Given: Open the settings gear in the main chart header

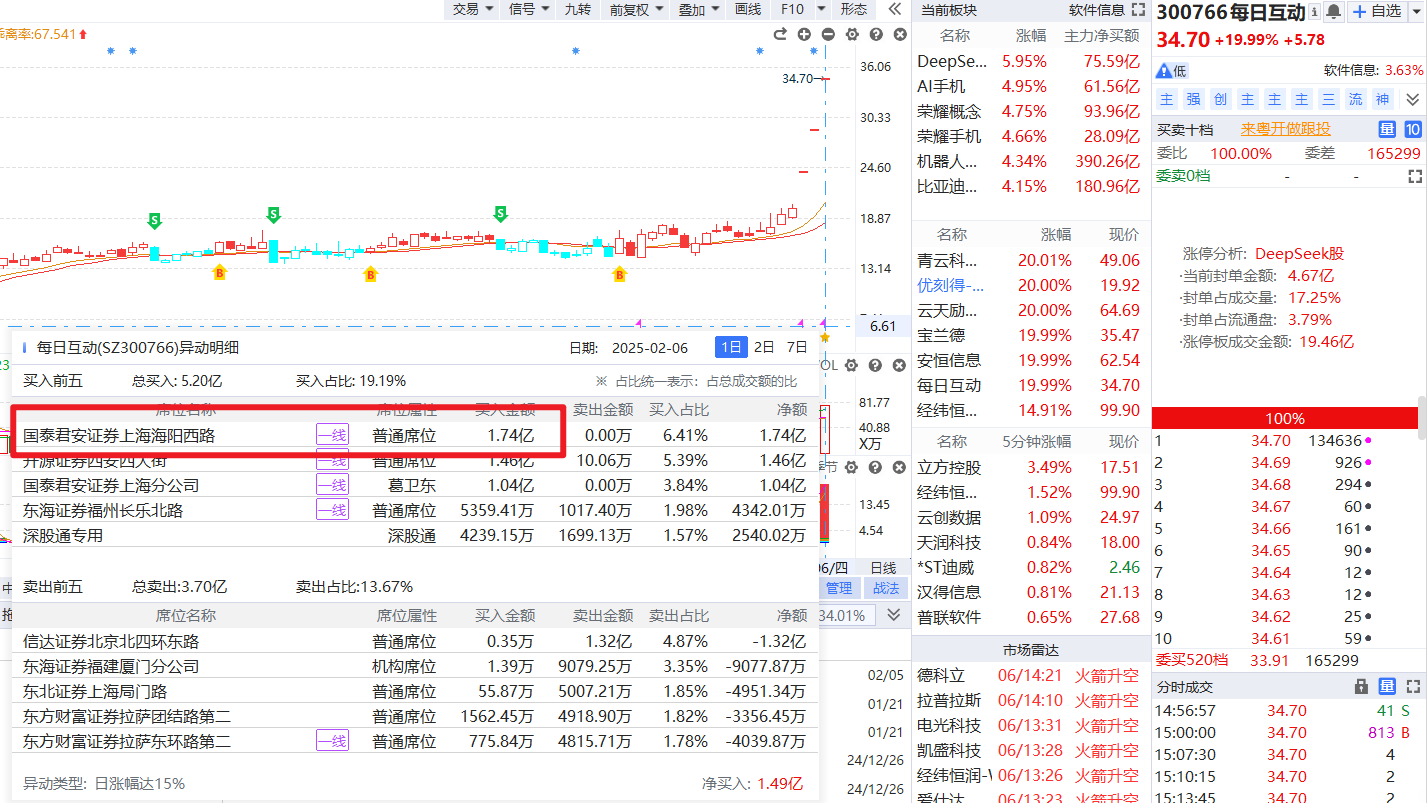Looking at the screenshot, I should (852, 35).
